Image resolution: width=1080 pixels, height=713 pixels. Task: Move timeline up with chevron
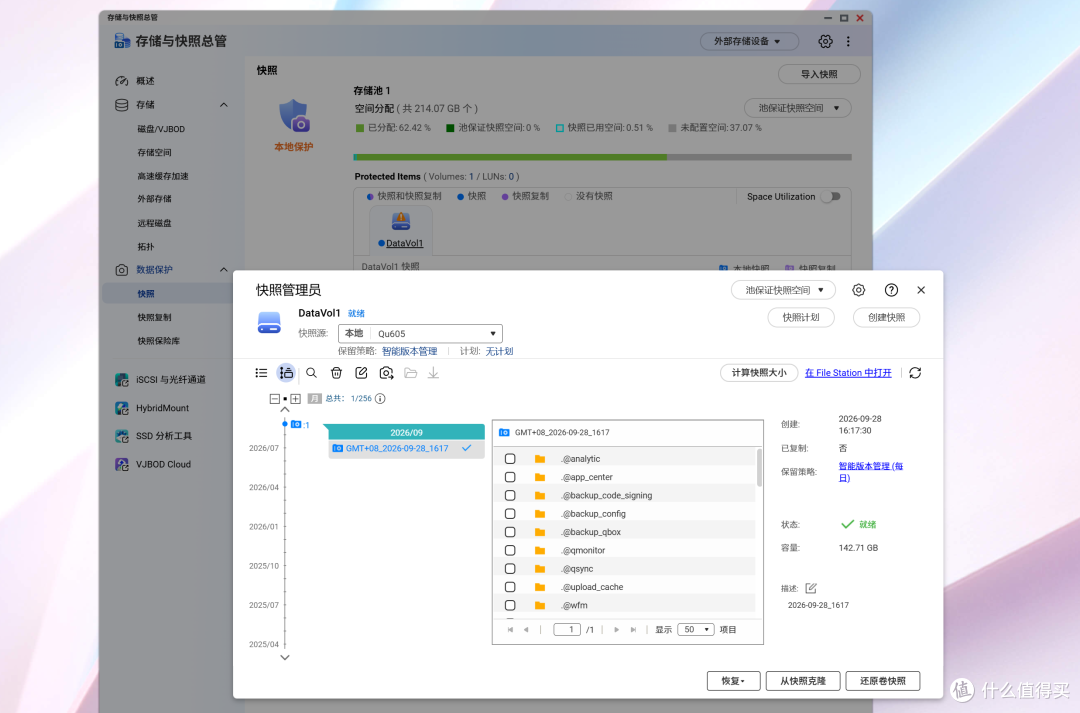tap(284, 410)
